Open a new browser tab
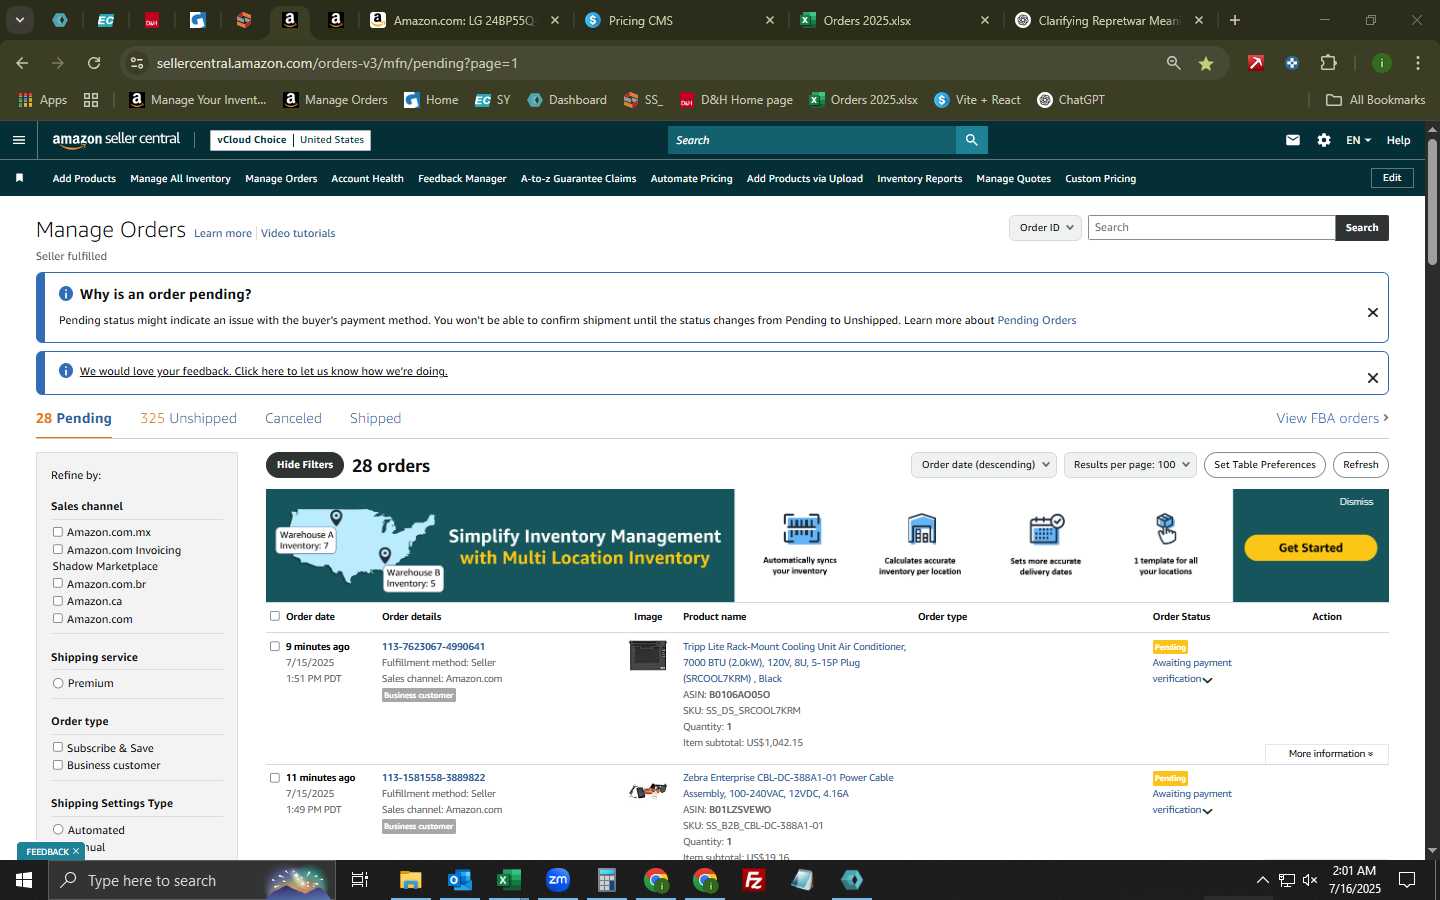 pyautogui.click(x=1235, y=20)
